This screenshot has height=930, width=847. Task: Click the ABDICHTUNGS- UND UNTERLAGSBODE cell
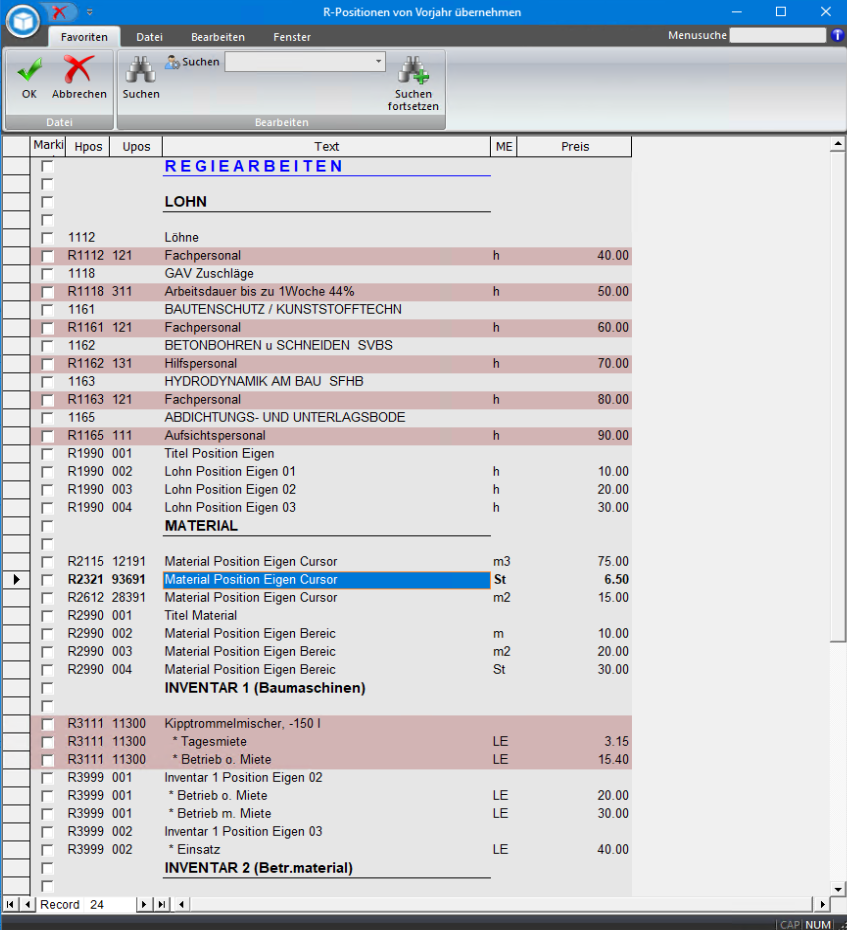point(326,418)
